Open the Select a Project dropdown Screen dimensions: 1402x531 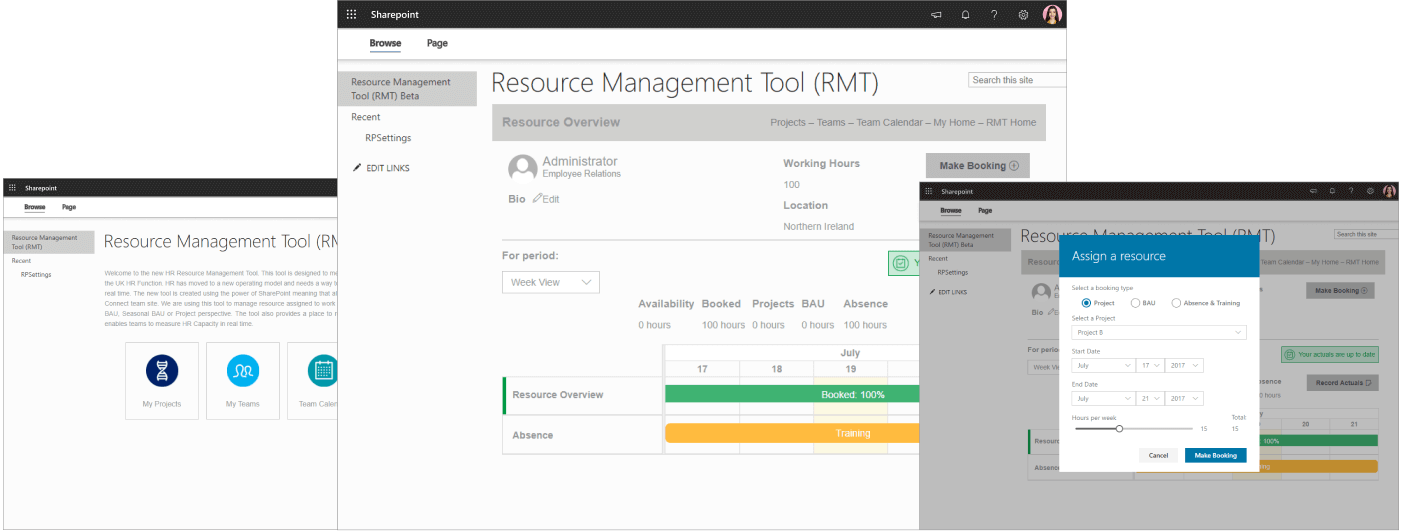pyautogui.click(x=1158, y=333)
